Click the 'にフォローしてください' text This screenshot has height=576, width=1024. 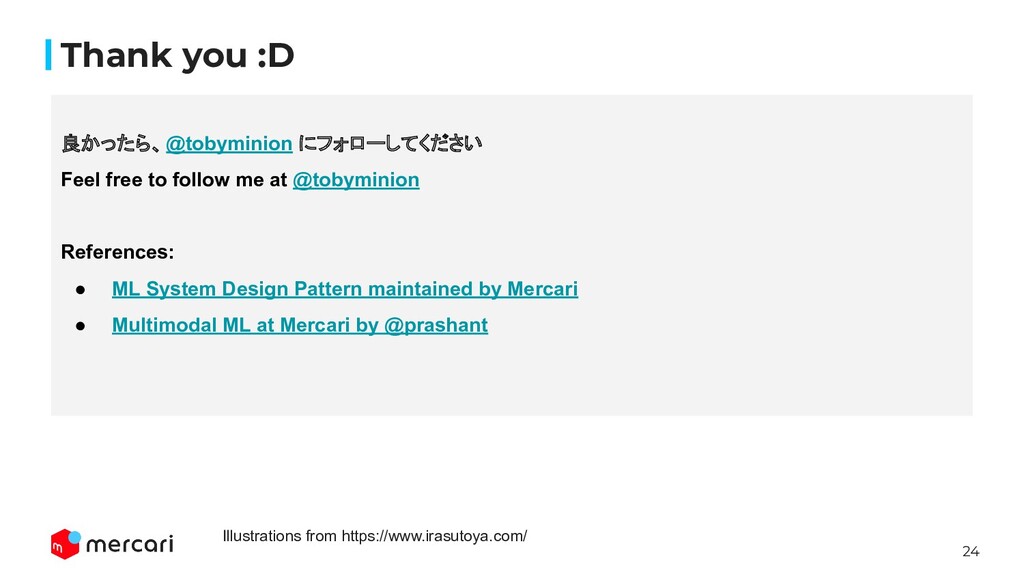390,144
